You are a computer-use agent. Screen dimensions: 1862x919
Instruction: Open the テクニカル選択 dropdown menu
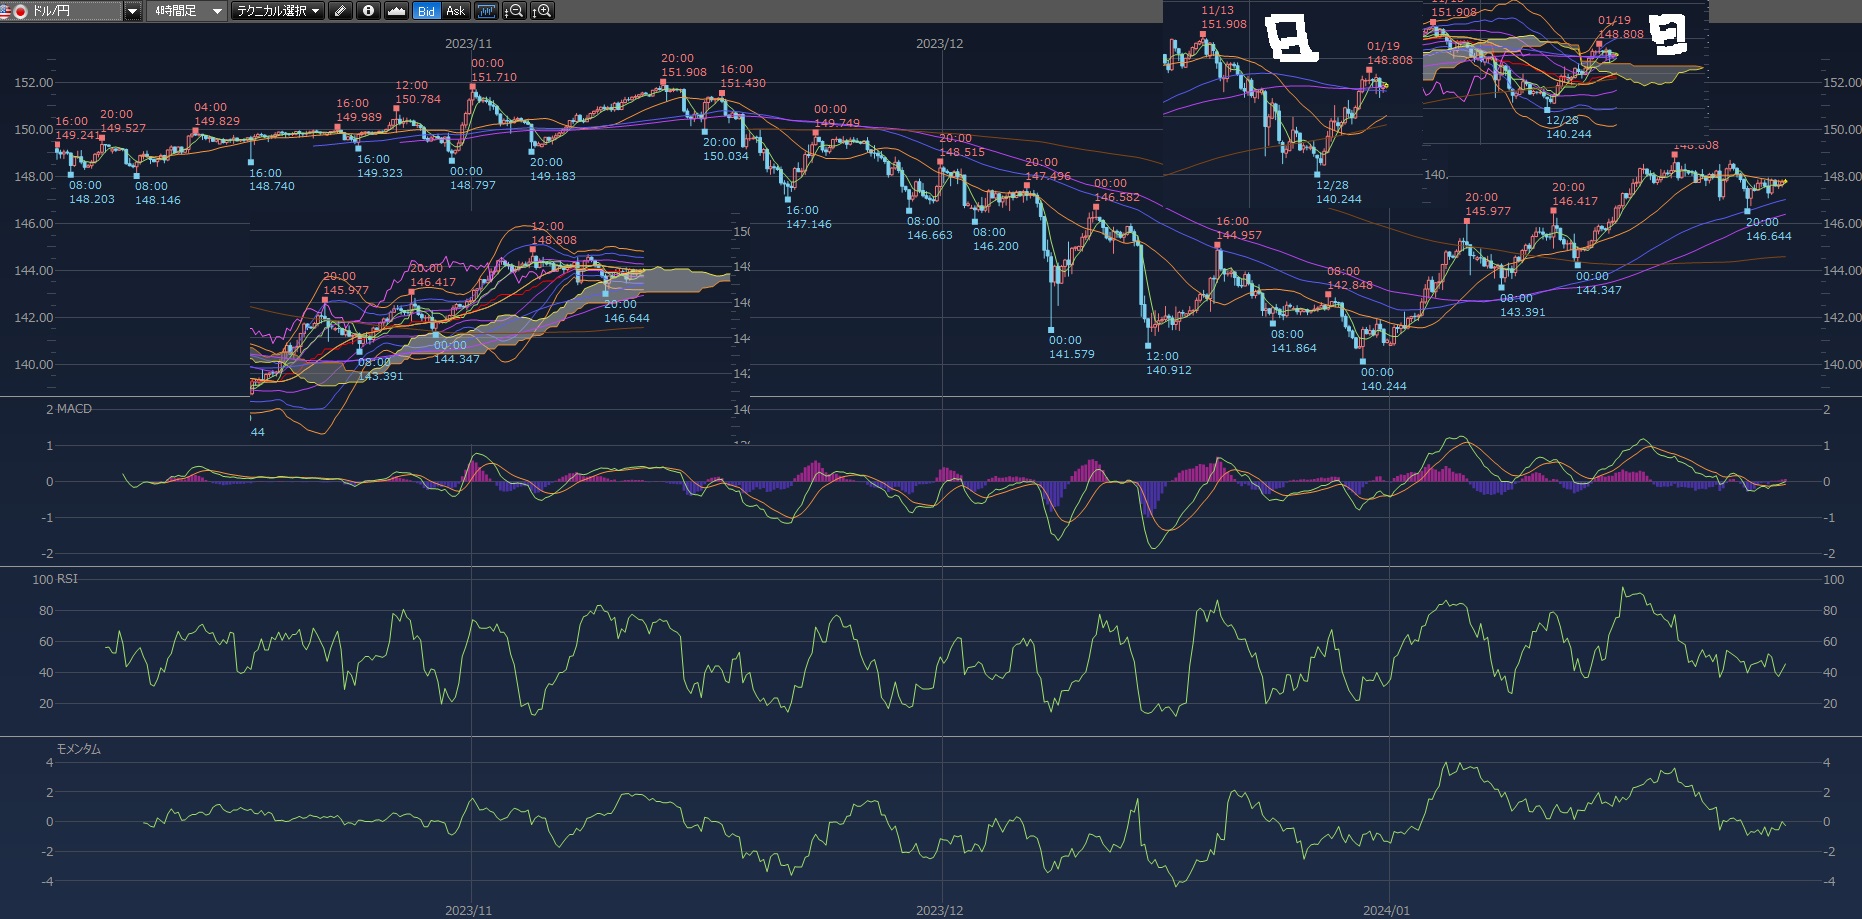click(277, 11)
